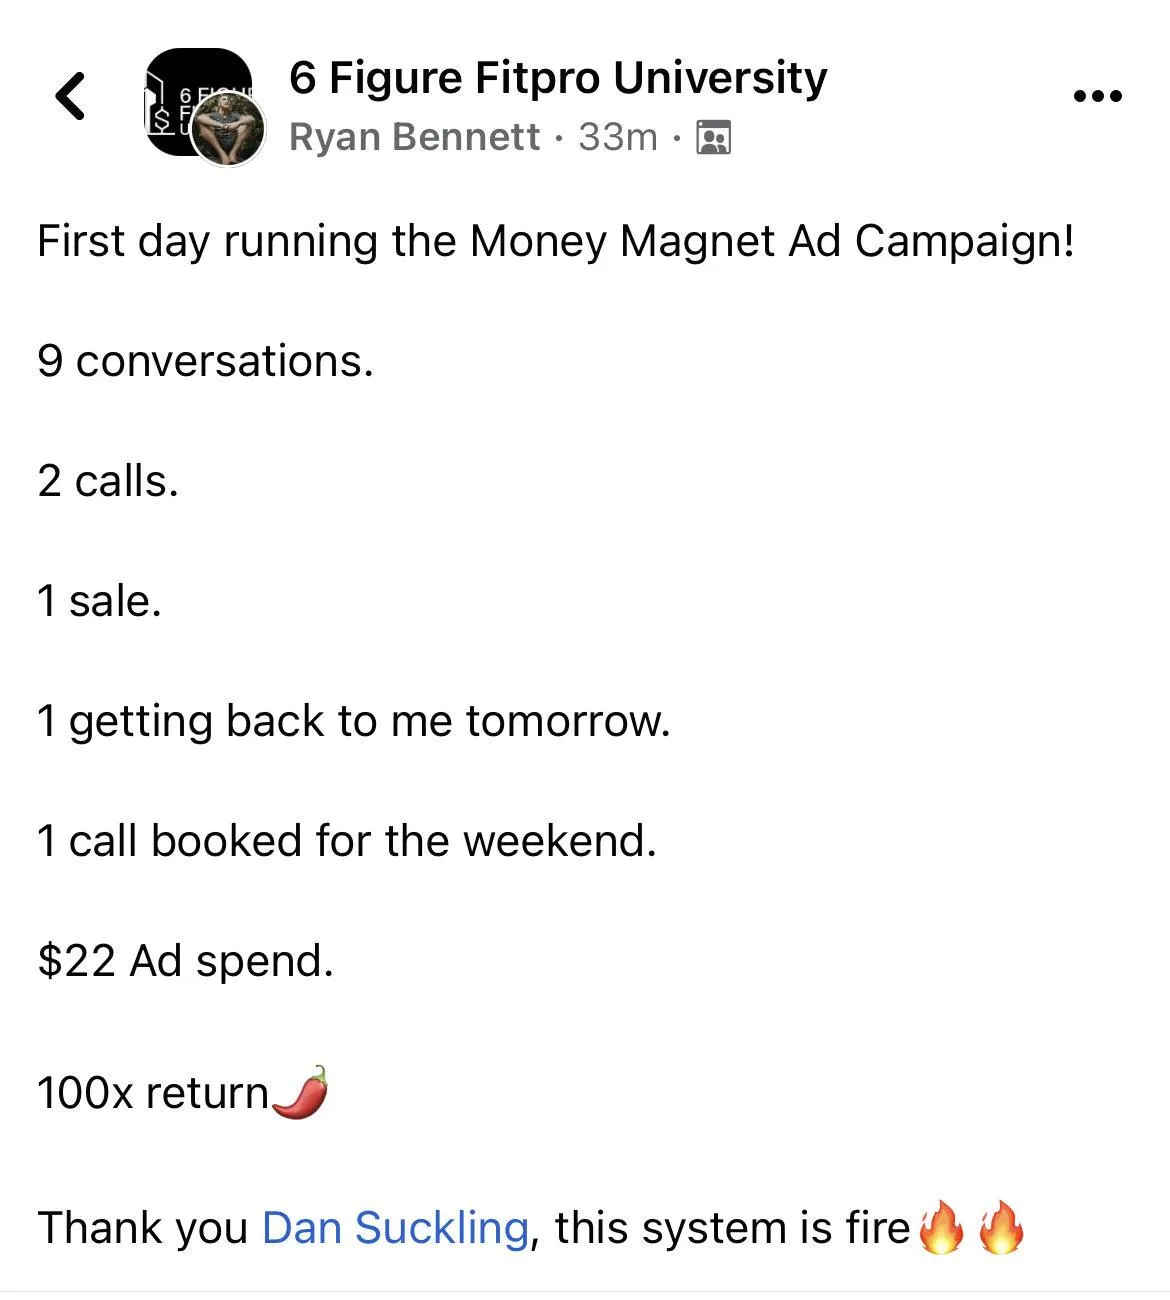The width and height of the screenshot is (1170, 1300).
Task: Tap the '$22 Ad spend.' line
Action: click(185, 962)
